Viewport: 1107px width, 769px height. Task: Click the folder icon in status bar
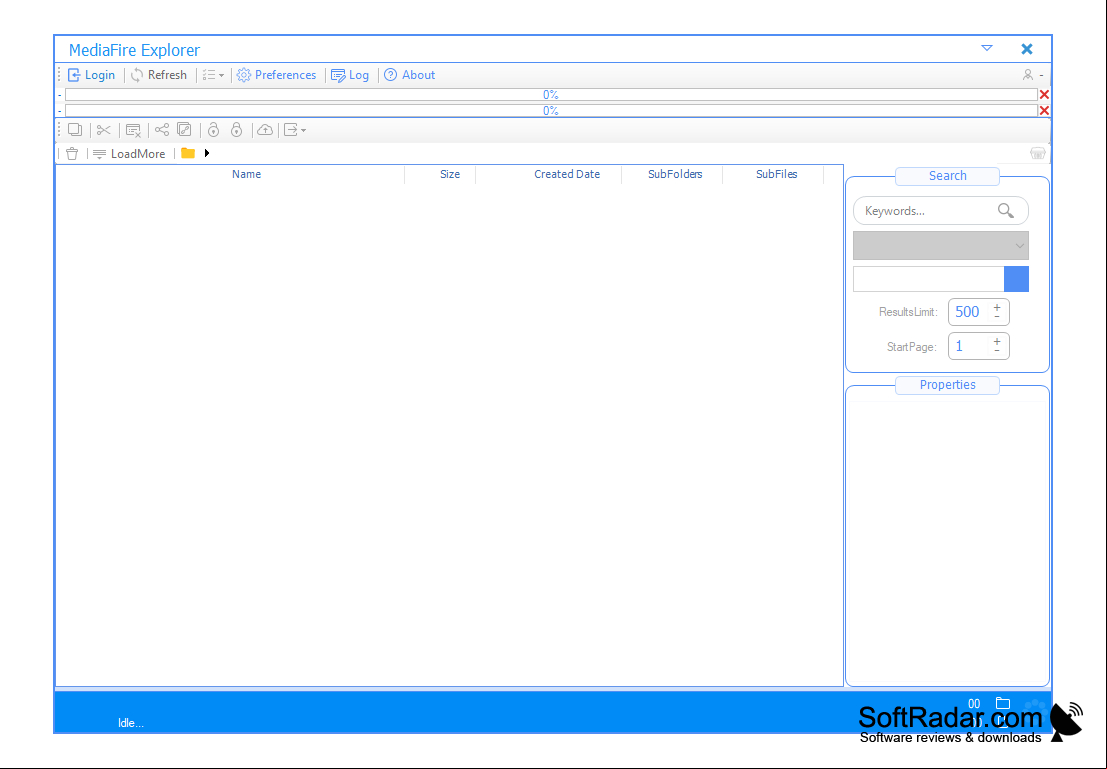coord(1003,703)
